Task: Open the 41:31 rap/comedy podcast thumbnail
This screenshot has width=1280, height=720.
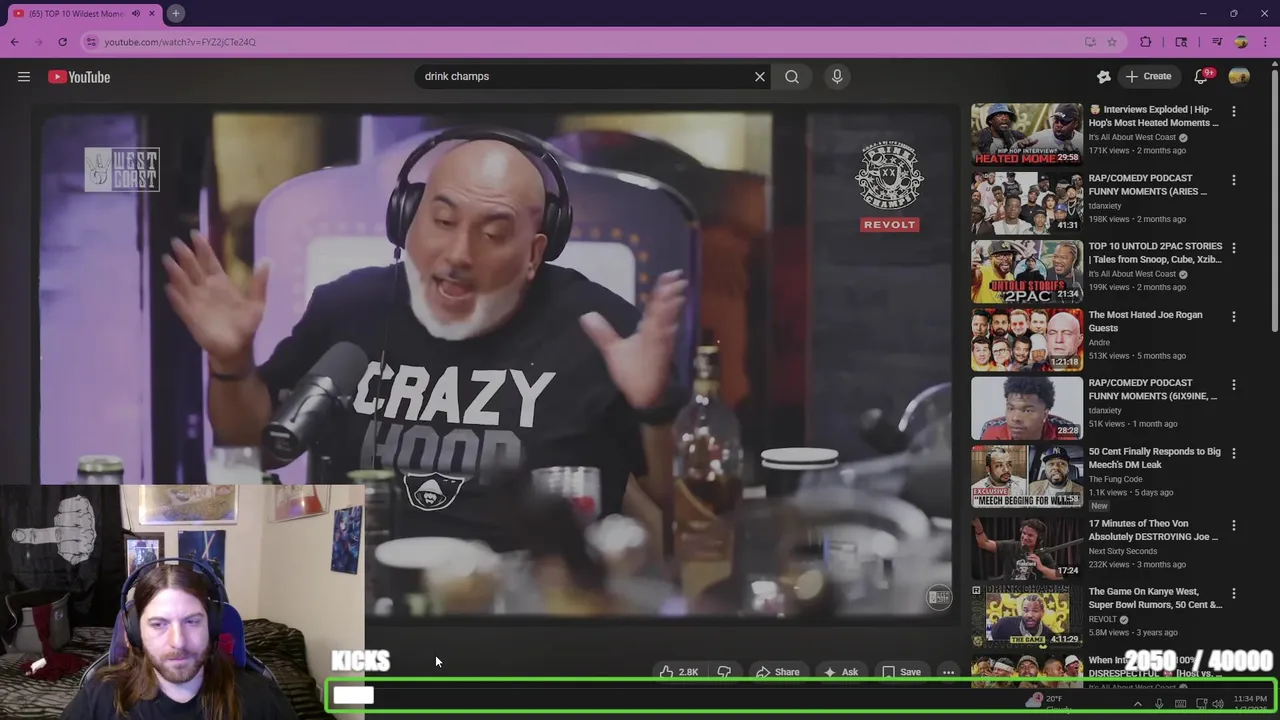Action: [x=1026, y=202]
